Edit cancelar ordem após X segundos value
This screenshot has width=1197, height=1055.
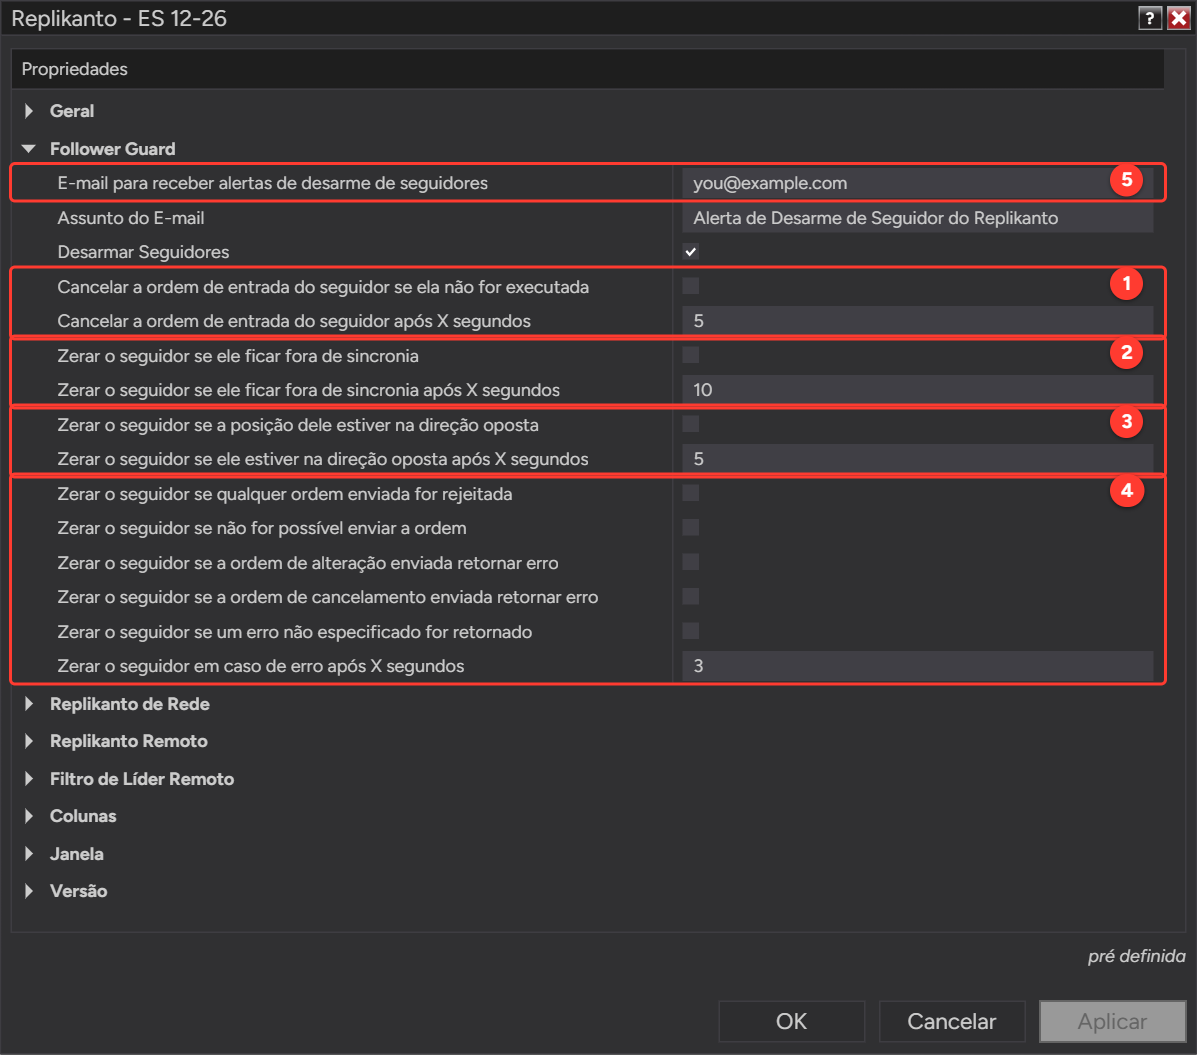point(917,321)
